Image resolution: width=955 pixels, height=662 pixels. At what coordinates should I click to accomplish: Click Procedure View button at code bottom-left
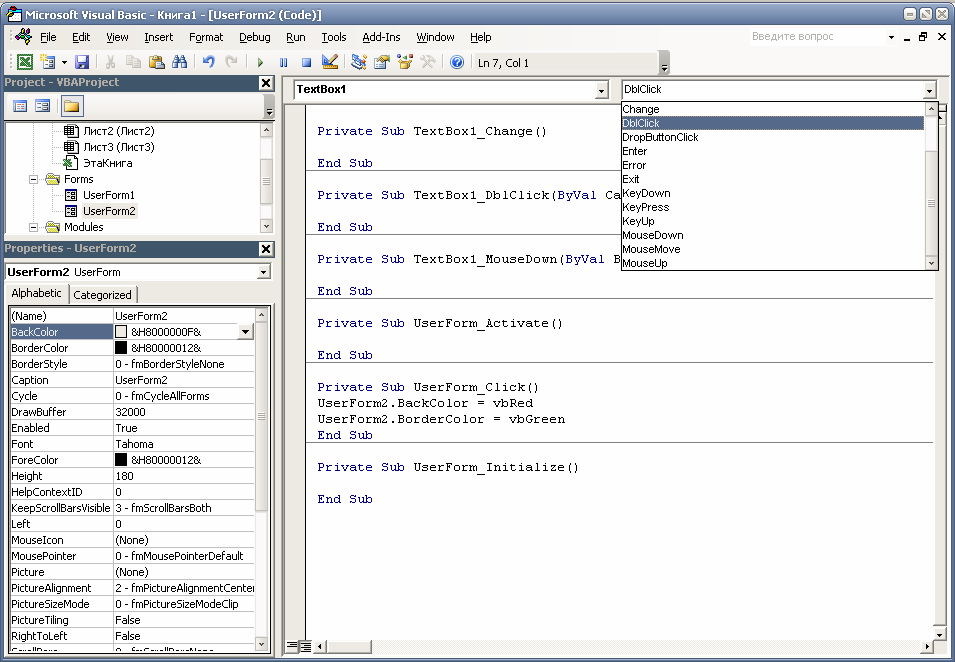tap(292, 646)
